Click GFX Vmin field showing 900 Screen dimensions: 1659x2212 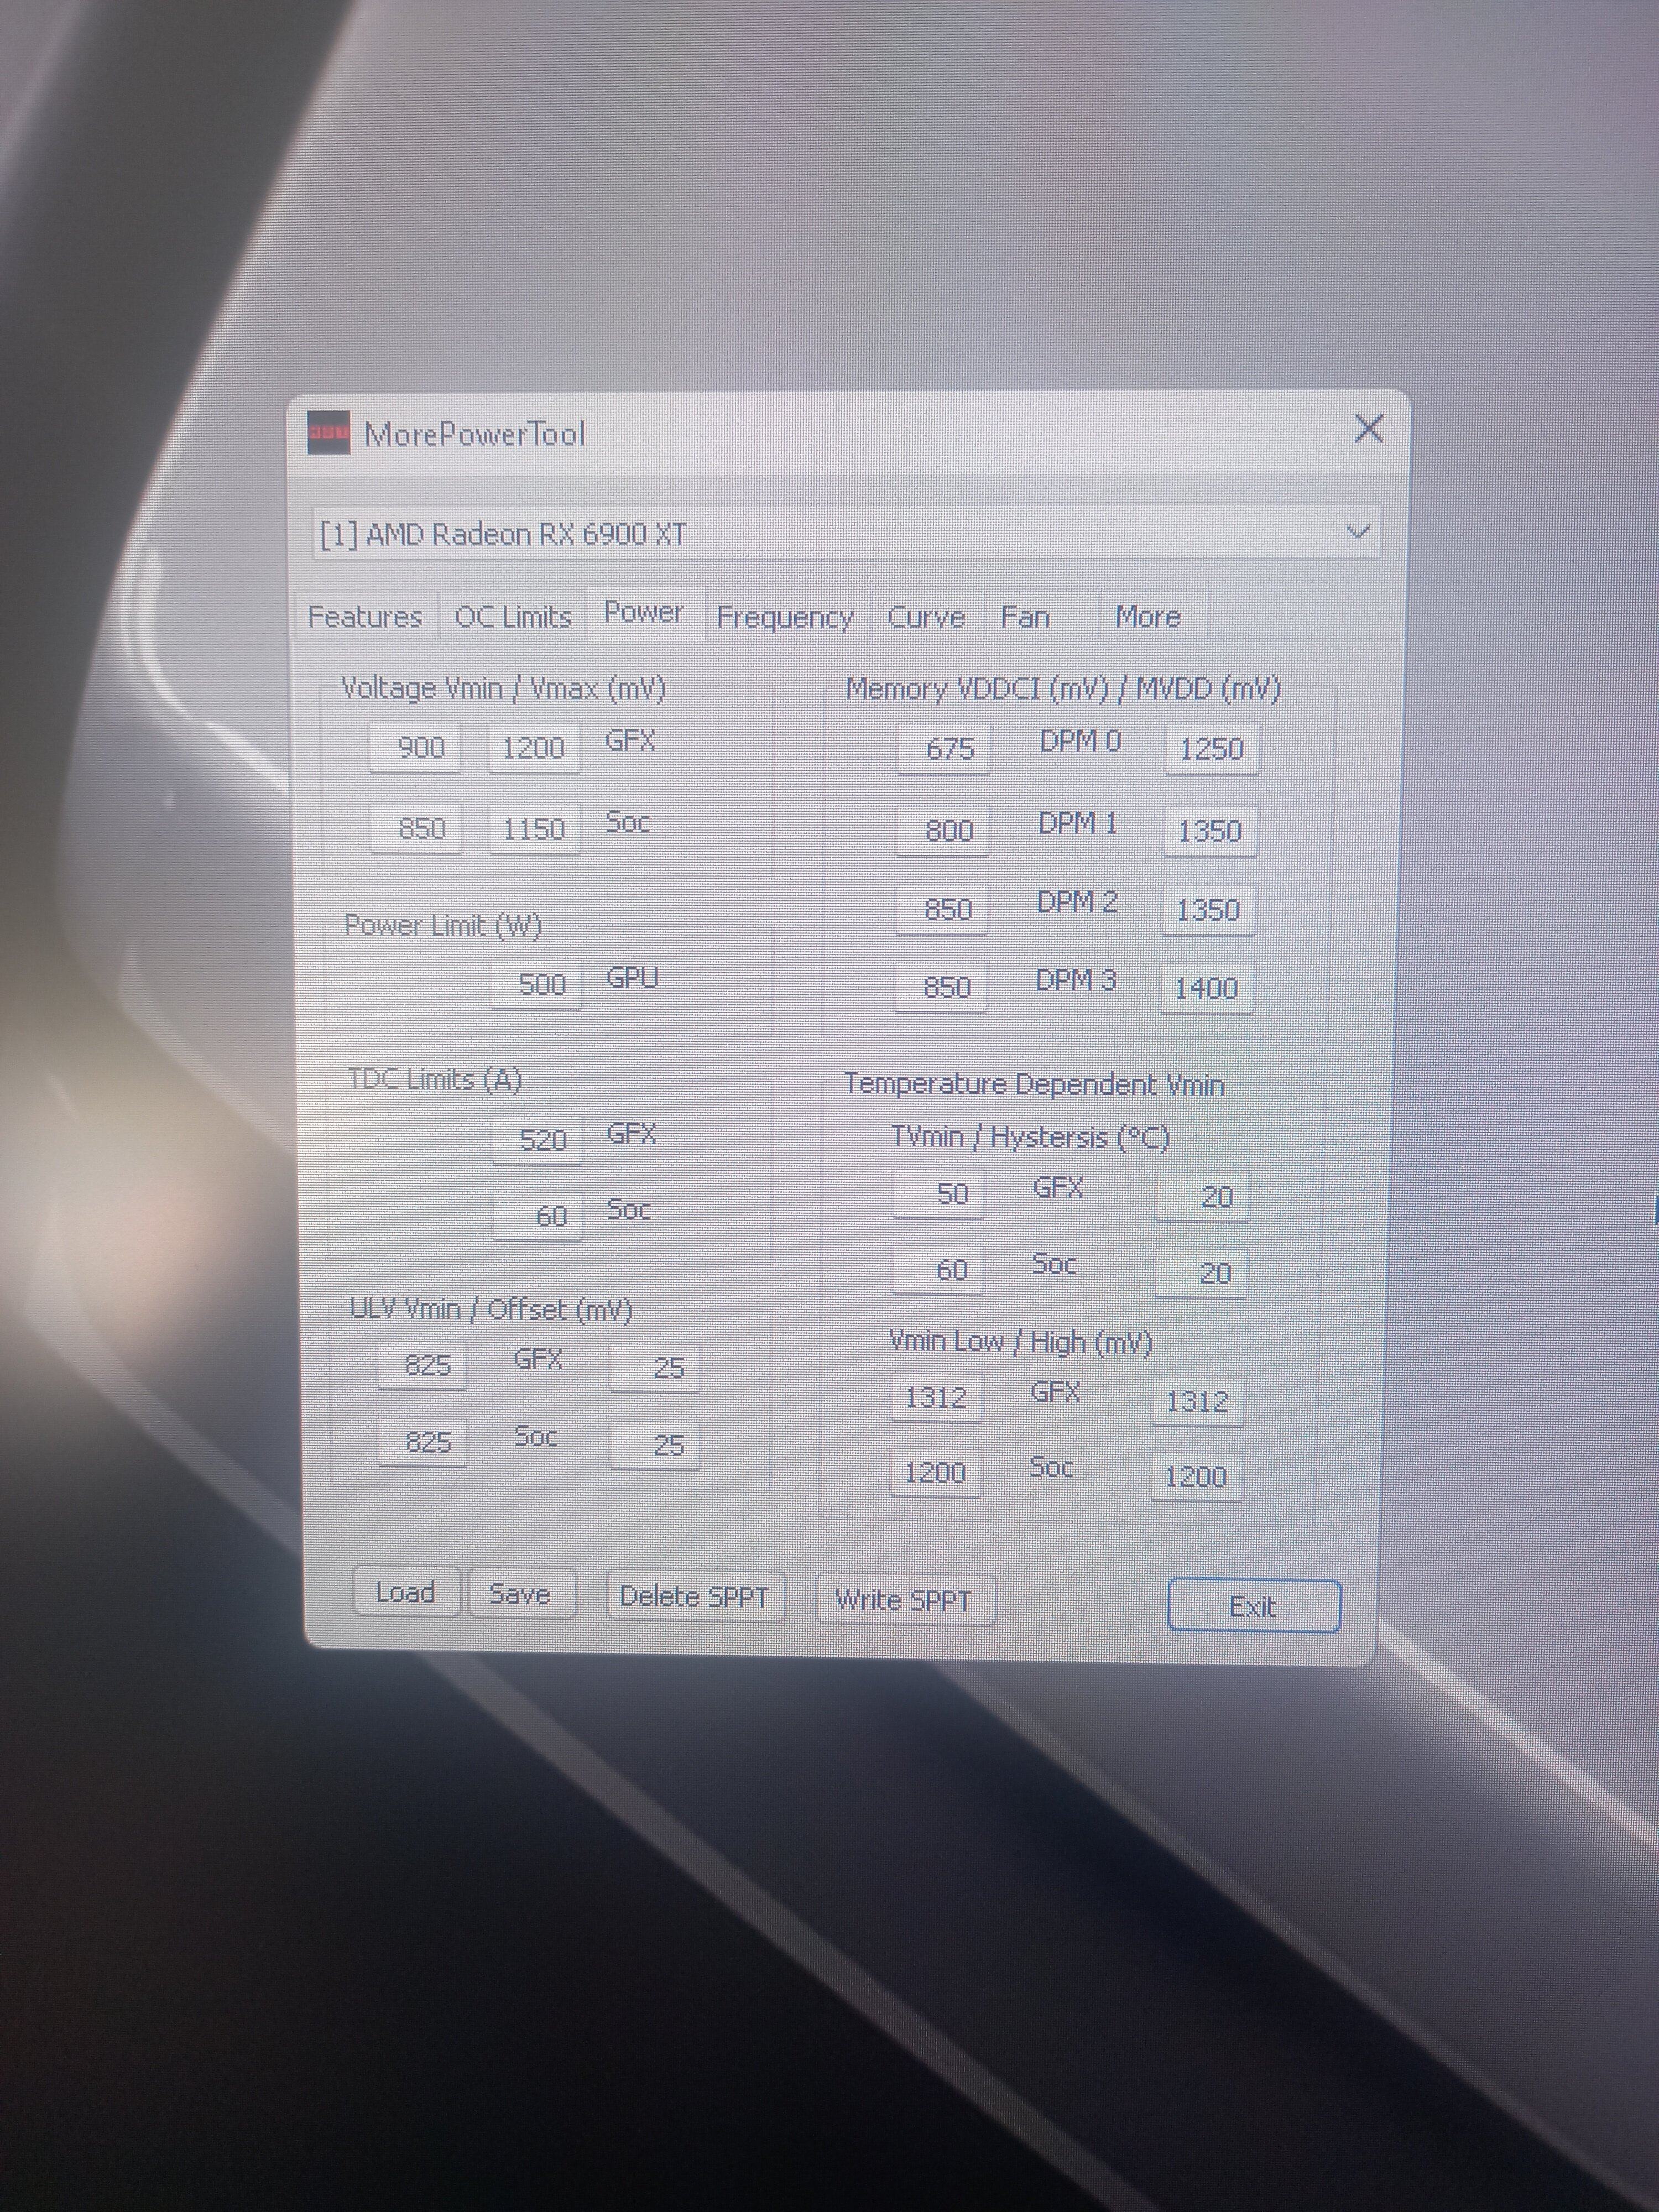[415, 747]
